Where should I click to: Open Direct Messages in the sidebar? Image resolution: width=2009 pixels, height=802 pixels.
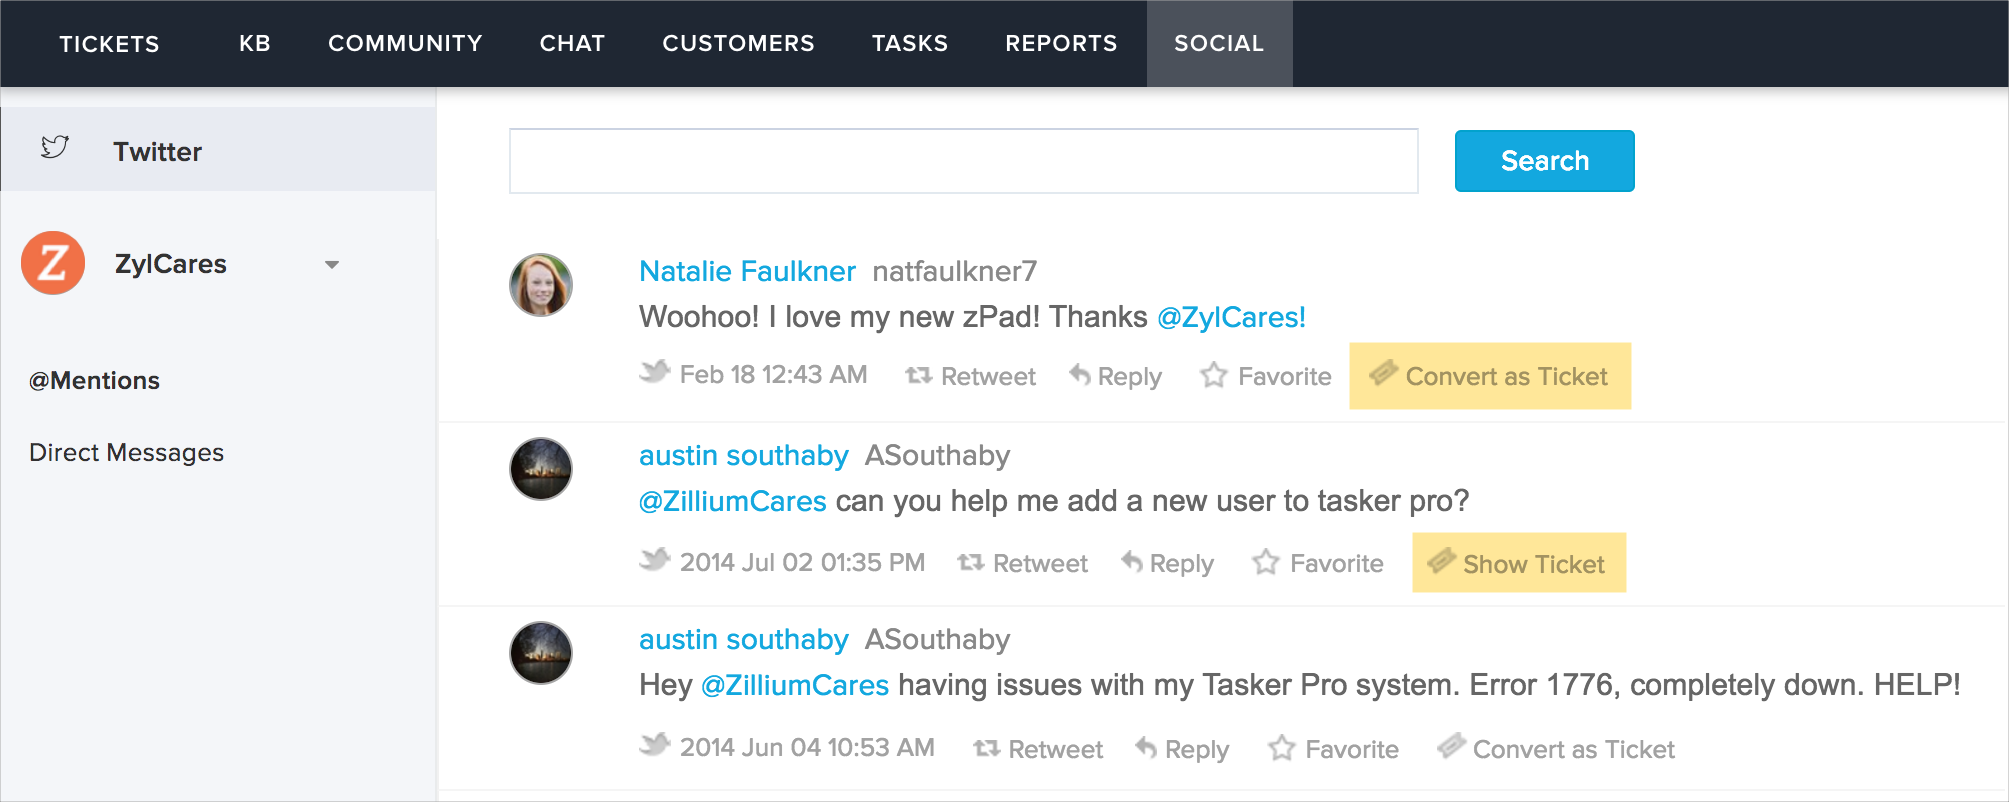(127, 453)
